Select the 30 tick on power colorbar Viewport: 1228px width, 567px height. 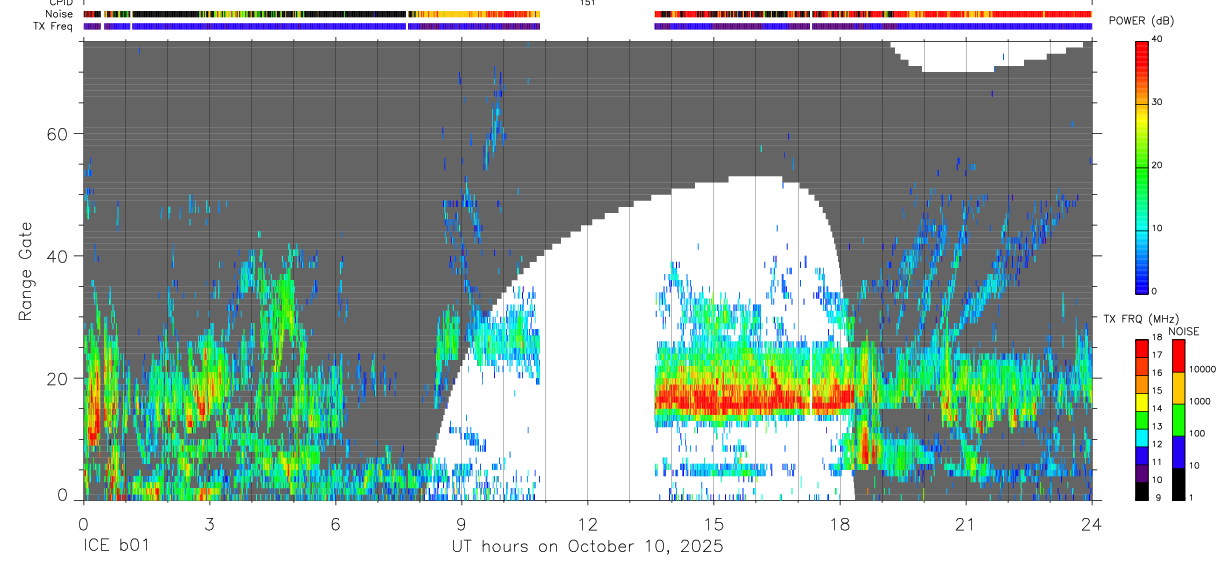tap(1158, 103)
